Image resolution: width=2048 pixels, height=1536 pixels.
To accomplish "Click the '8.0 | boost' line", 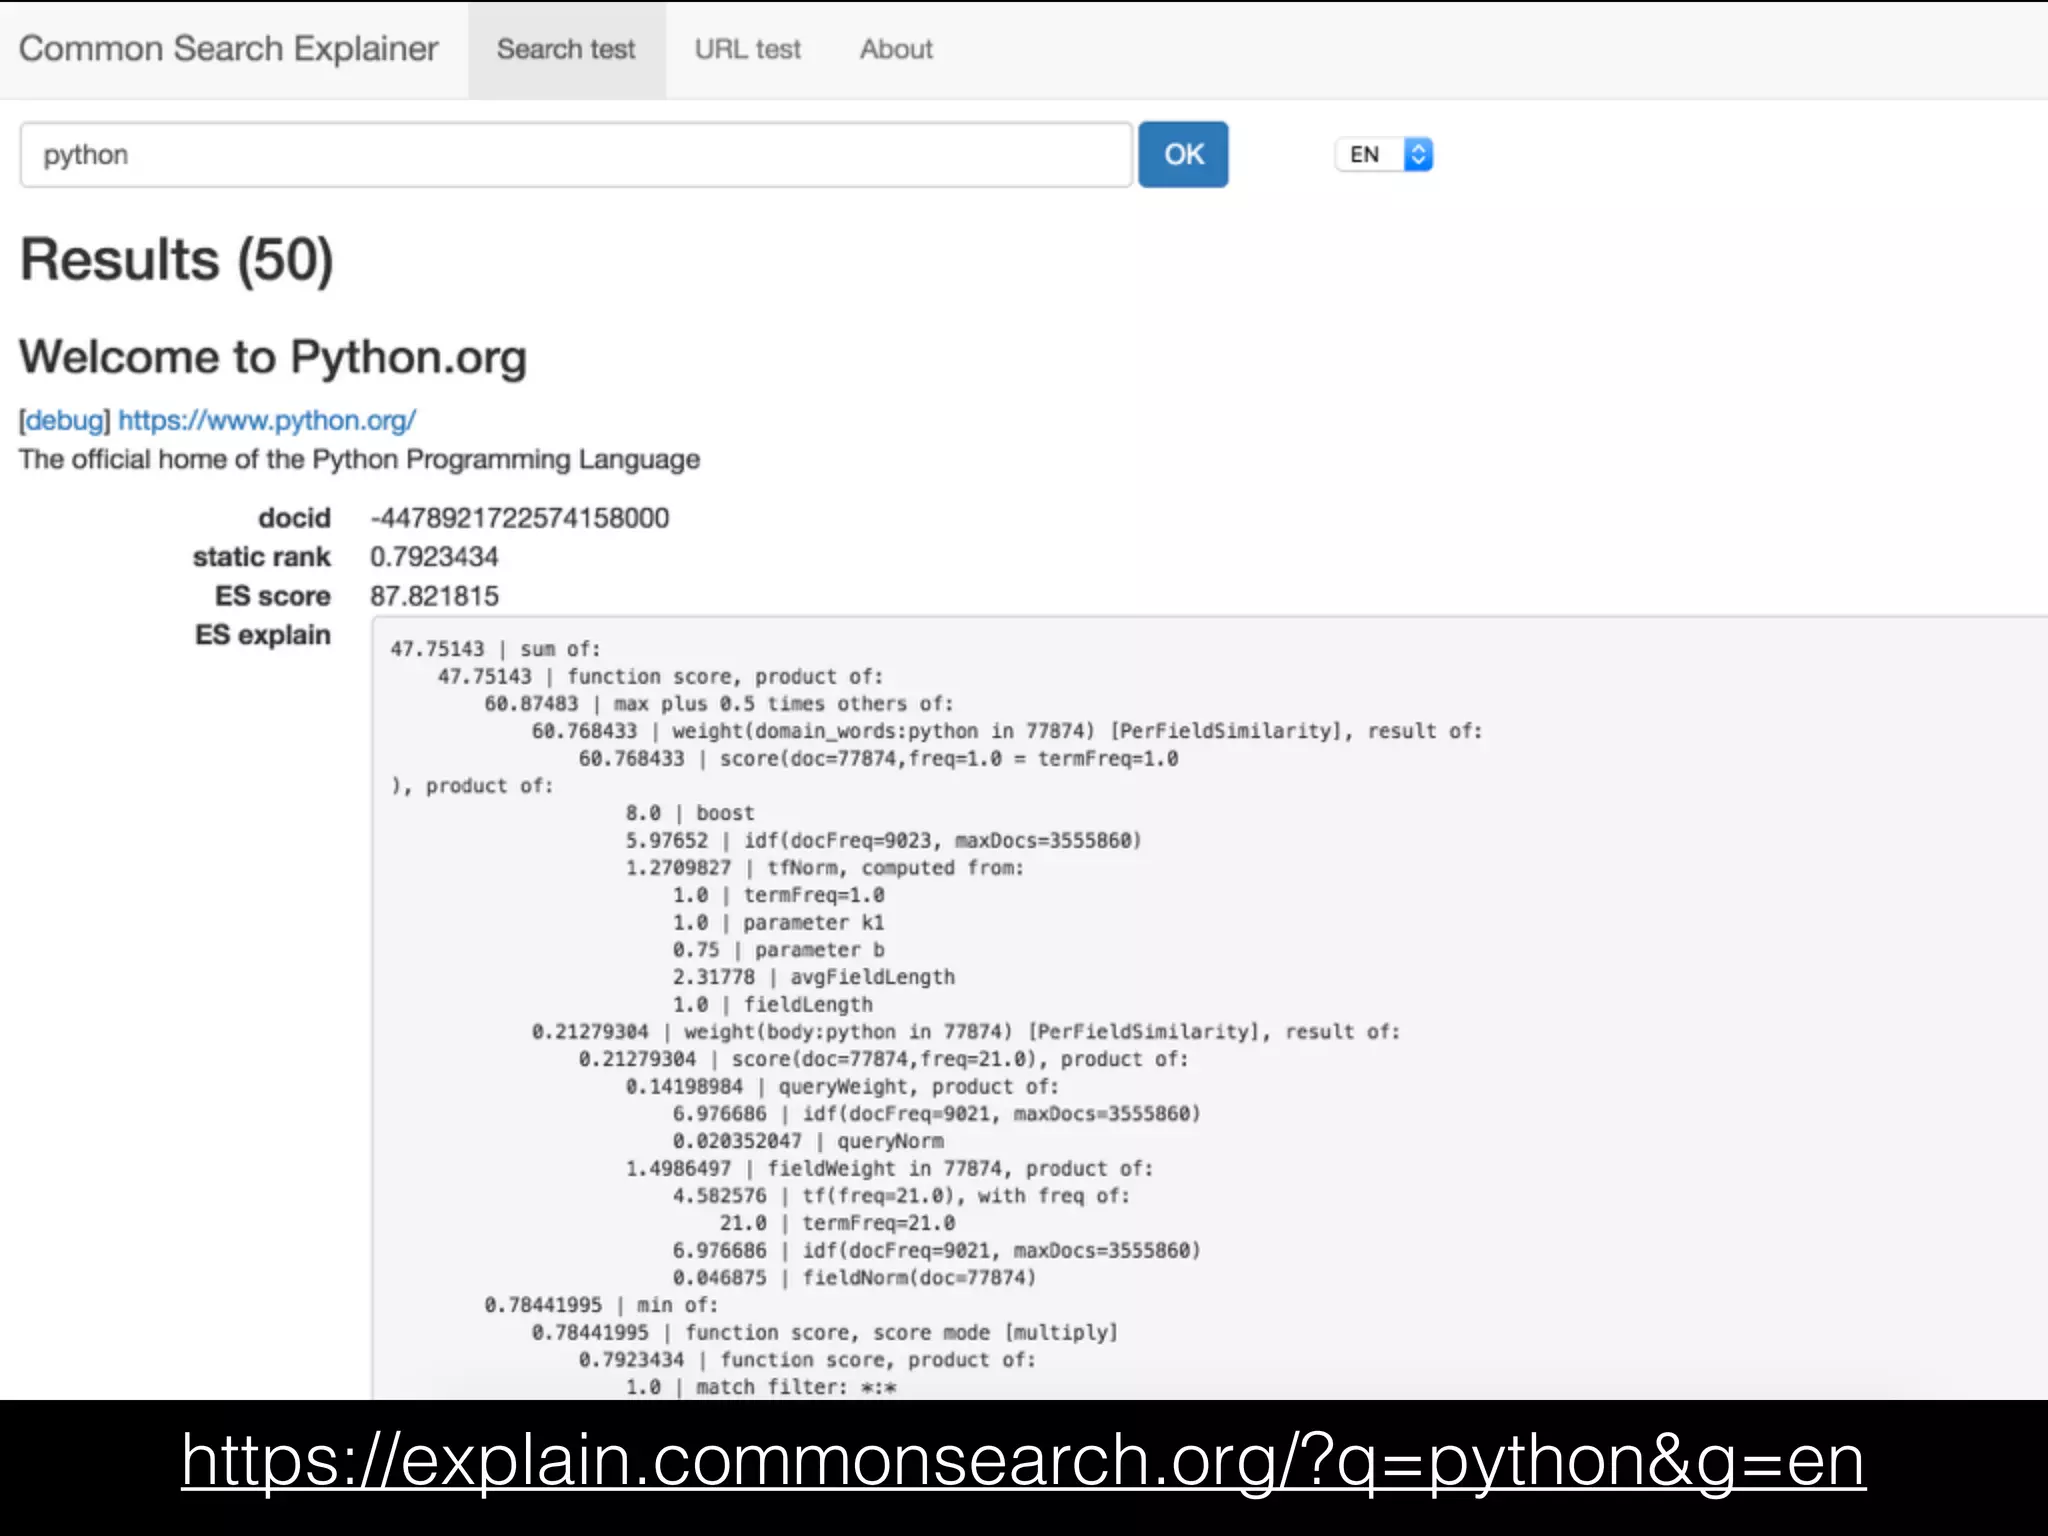I will click(x=690, y=813).
